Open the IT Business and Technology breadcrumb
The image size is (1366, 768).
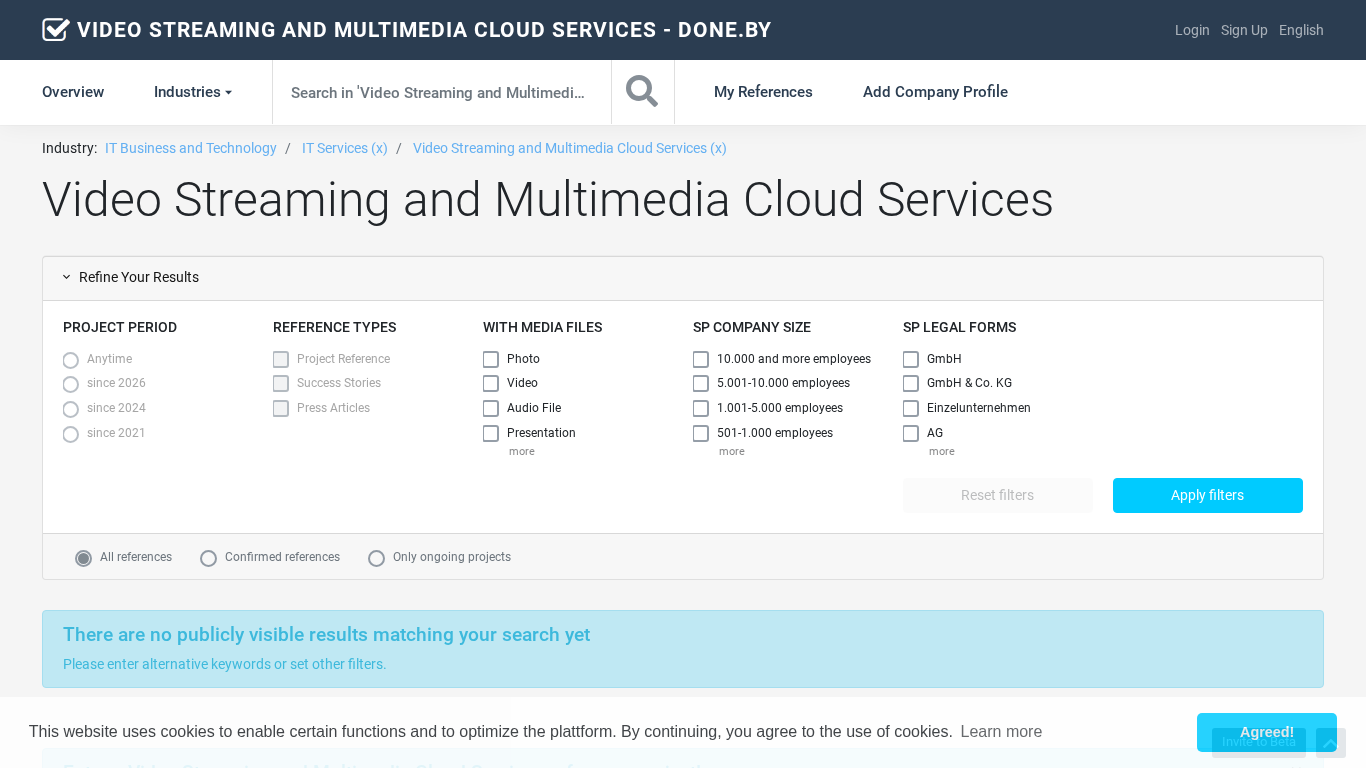click(x=191, y=148)
